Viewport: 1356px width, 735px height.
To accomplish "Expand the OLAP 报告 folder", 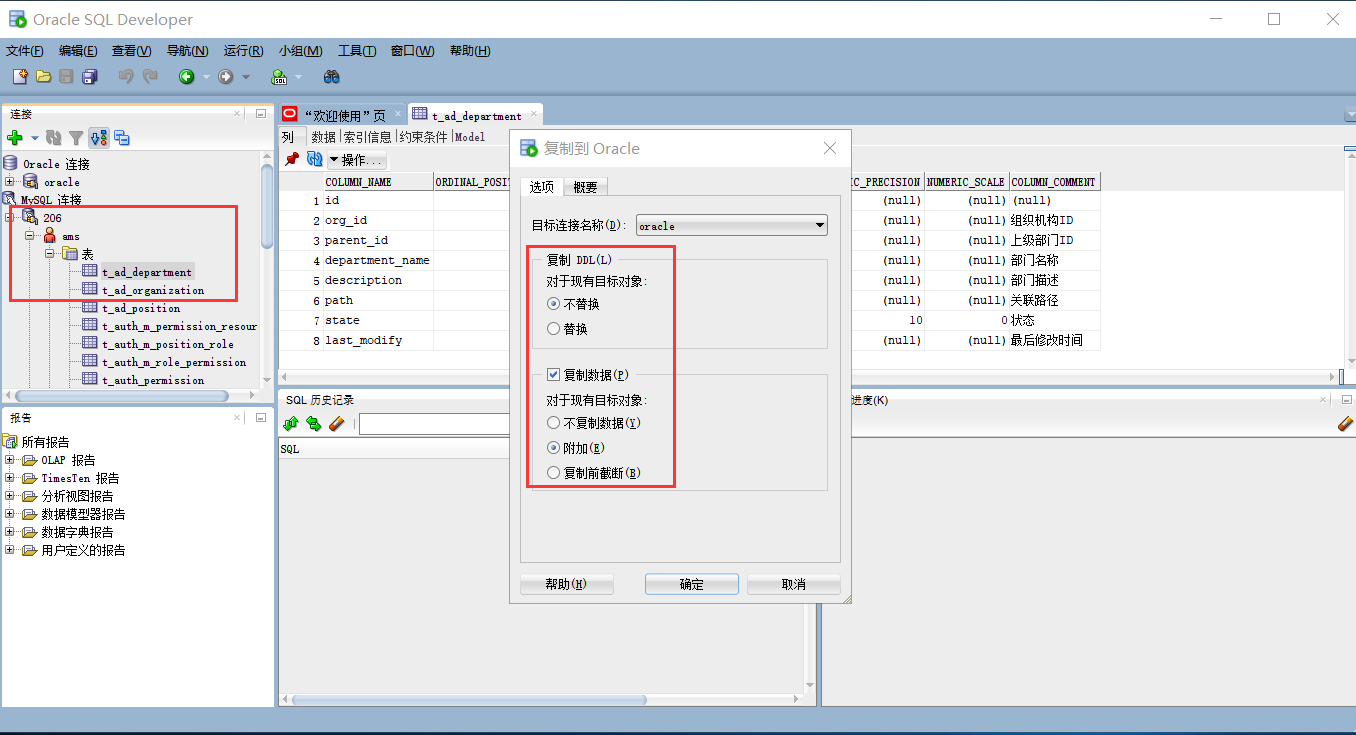I will pyautogui.click(x=10, y=460).
